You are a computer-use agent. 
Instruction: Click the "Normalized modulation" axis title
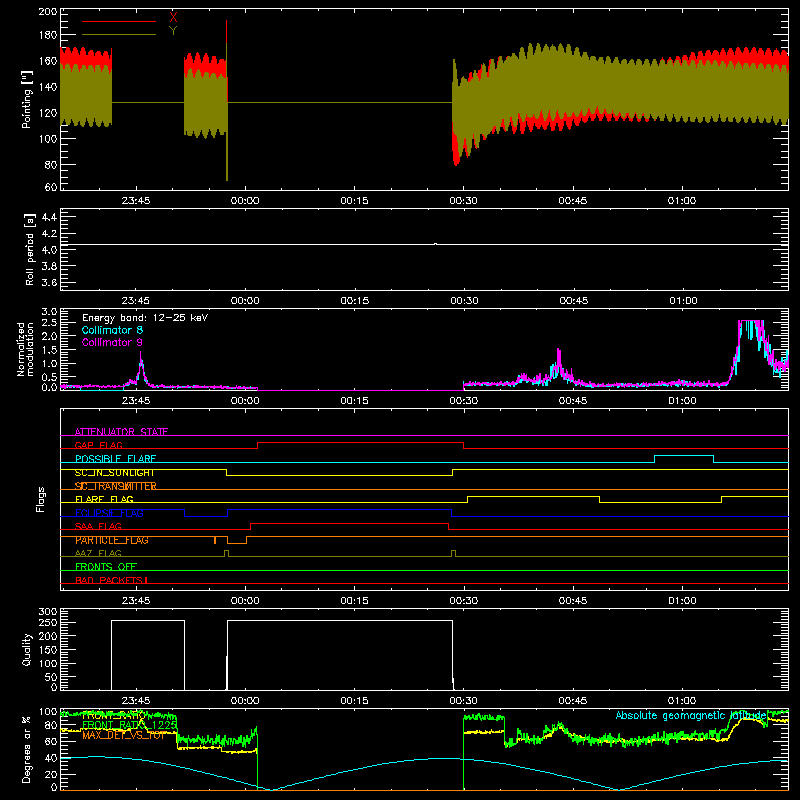[26, 349]
